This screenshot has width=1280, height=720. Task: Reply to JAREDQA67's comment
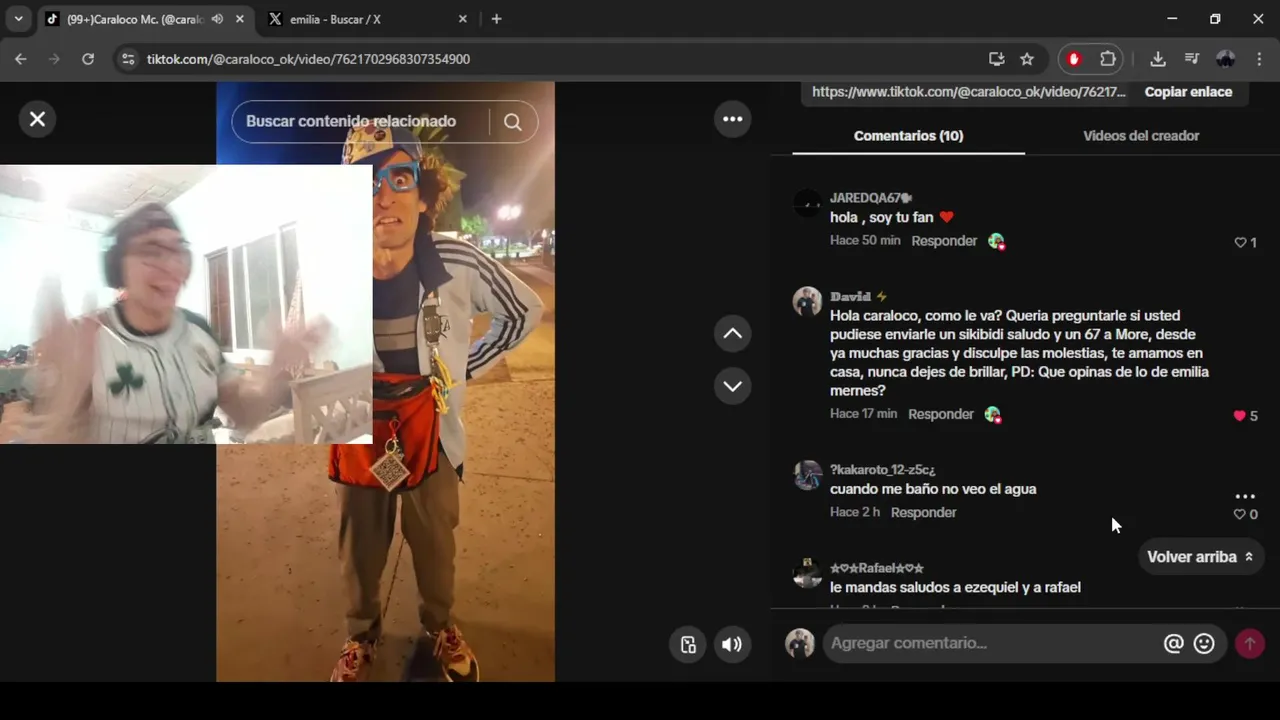944,241
